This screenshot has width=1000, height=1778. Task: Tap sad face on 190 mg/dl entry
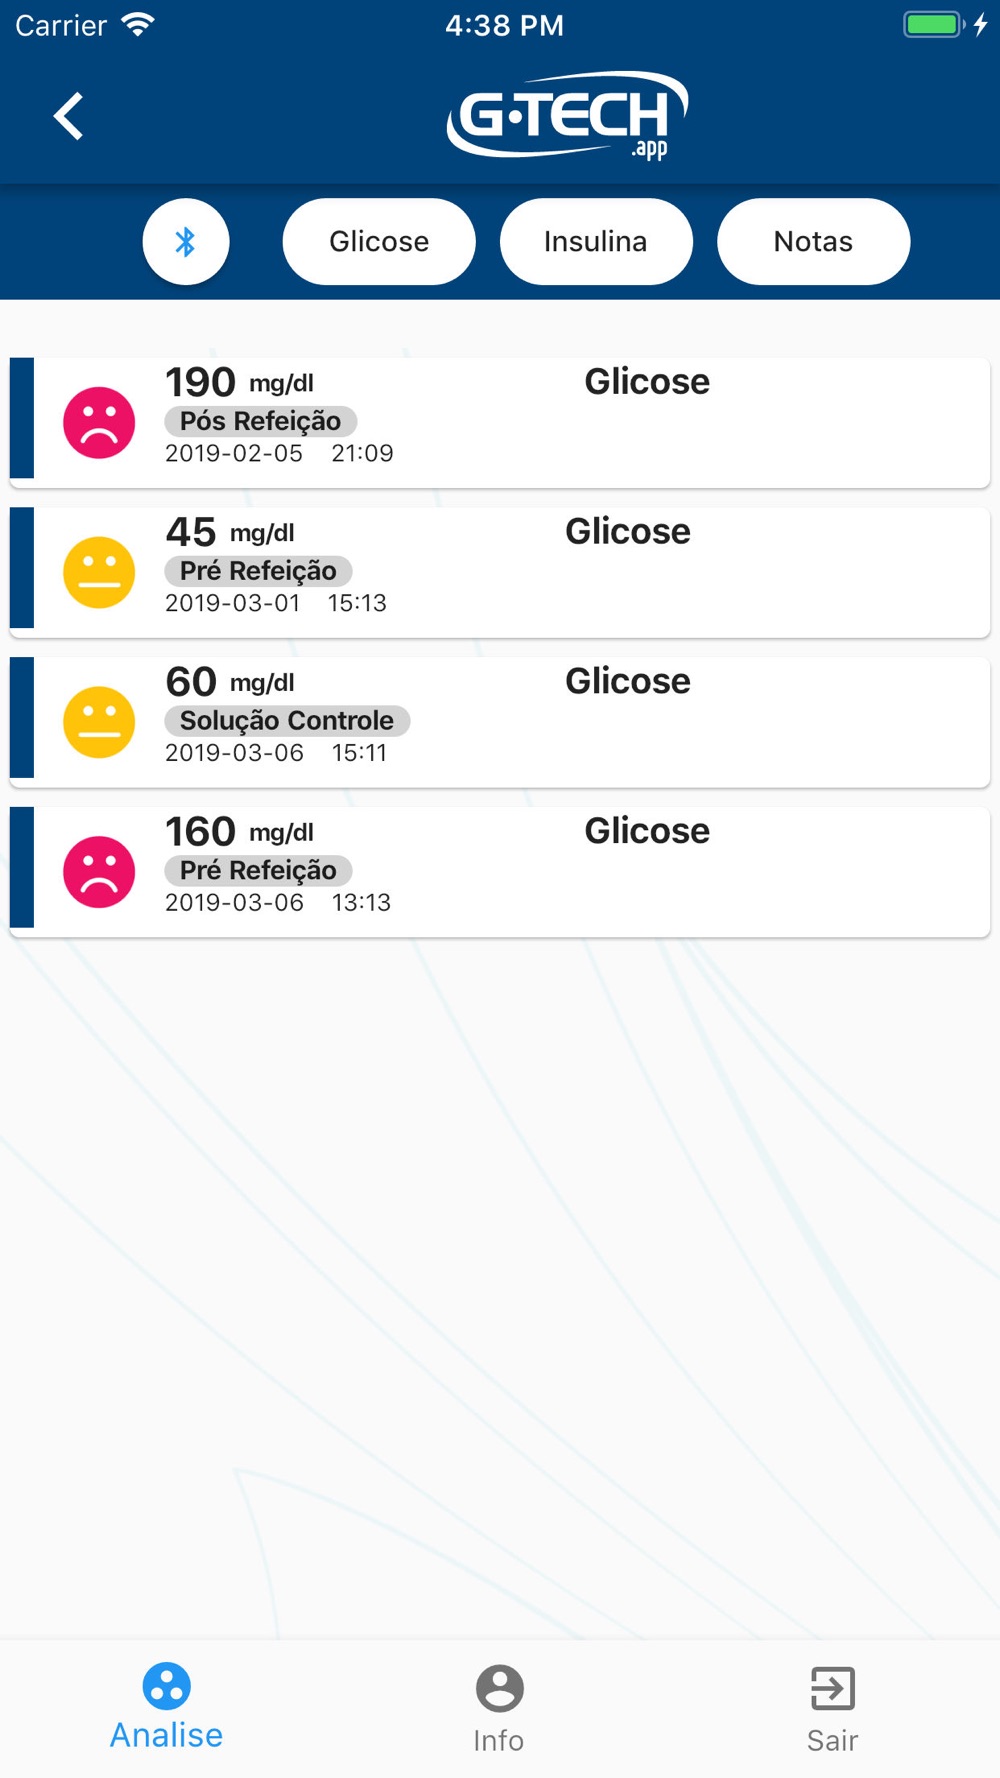tap(99, 423)
